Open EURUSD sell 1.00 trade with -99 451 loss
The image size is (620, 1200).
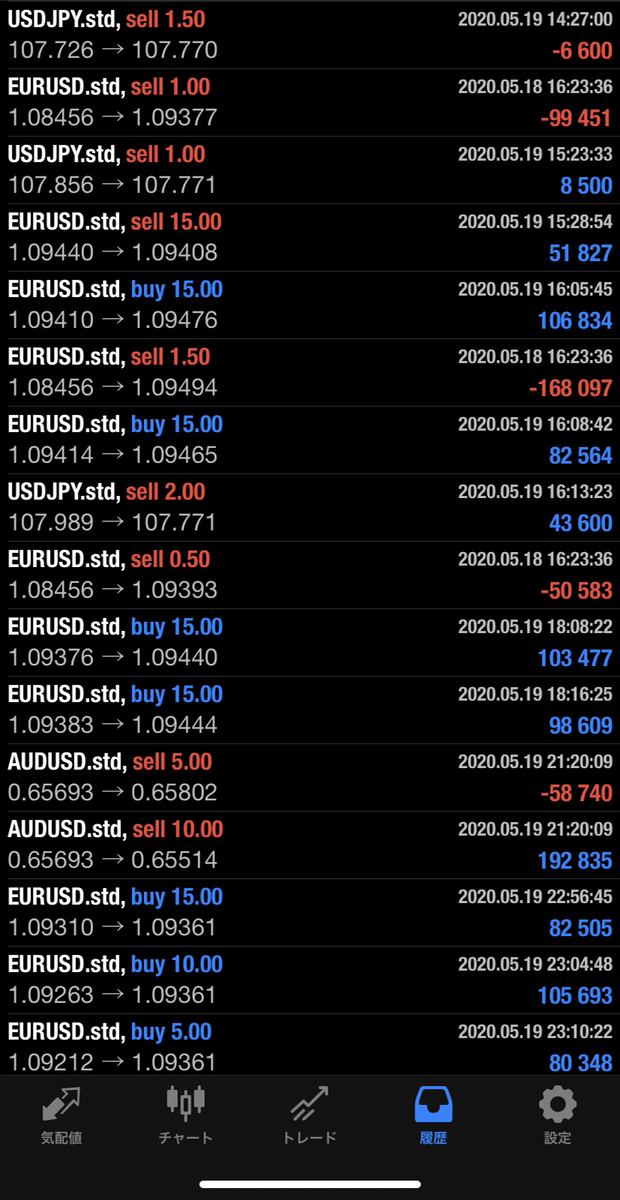310,102
